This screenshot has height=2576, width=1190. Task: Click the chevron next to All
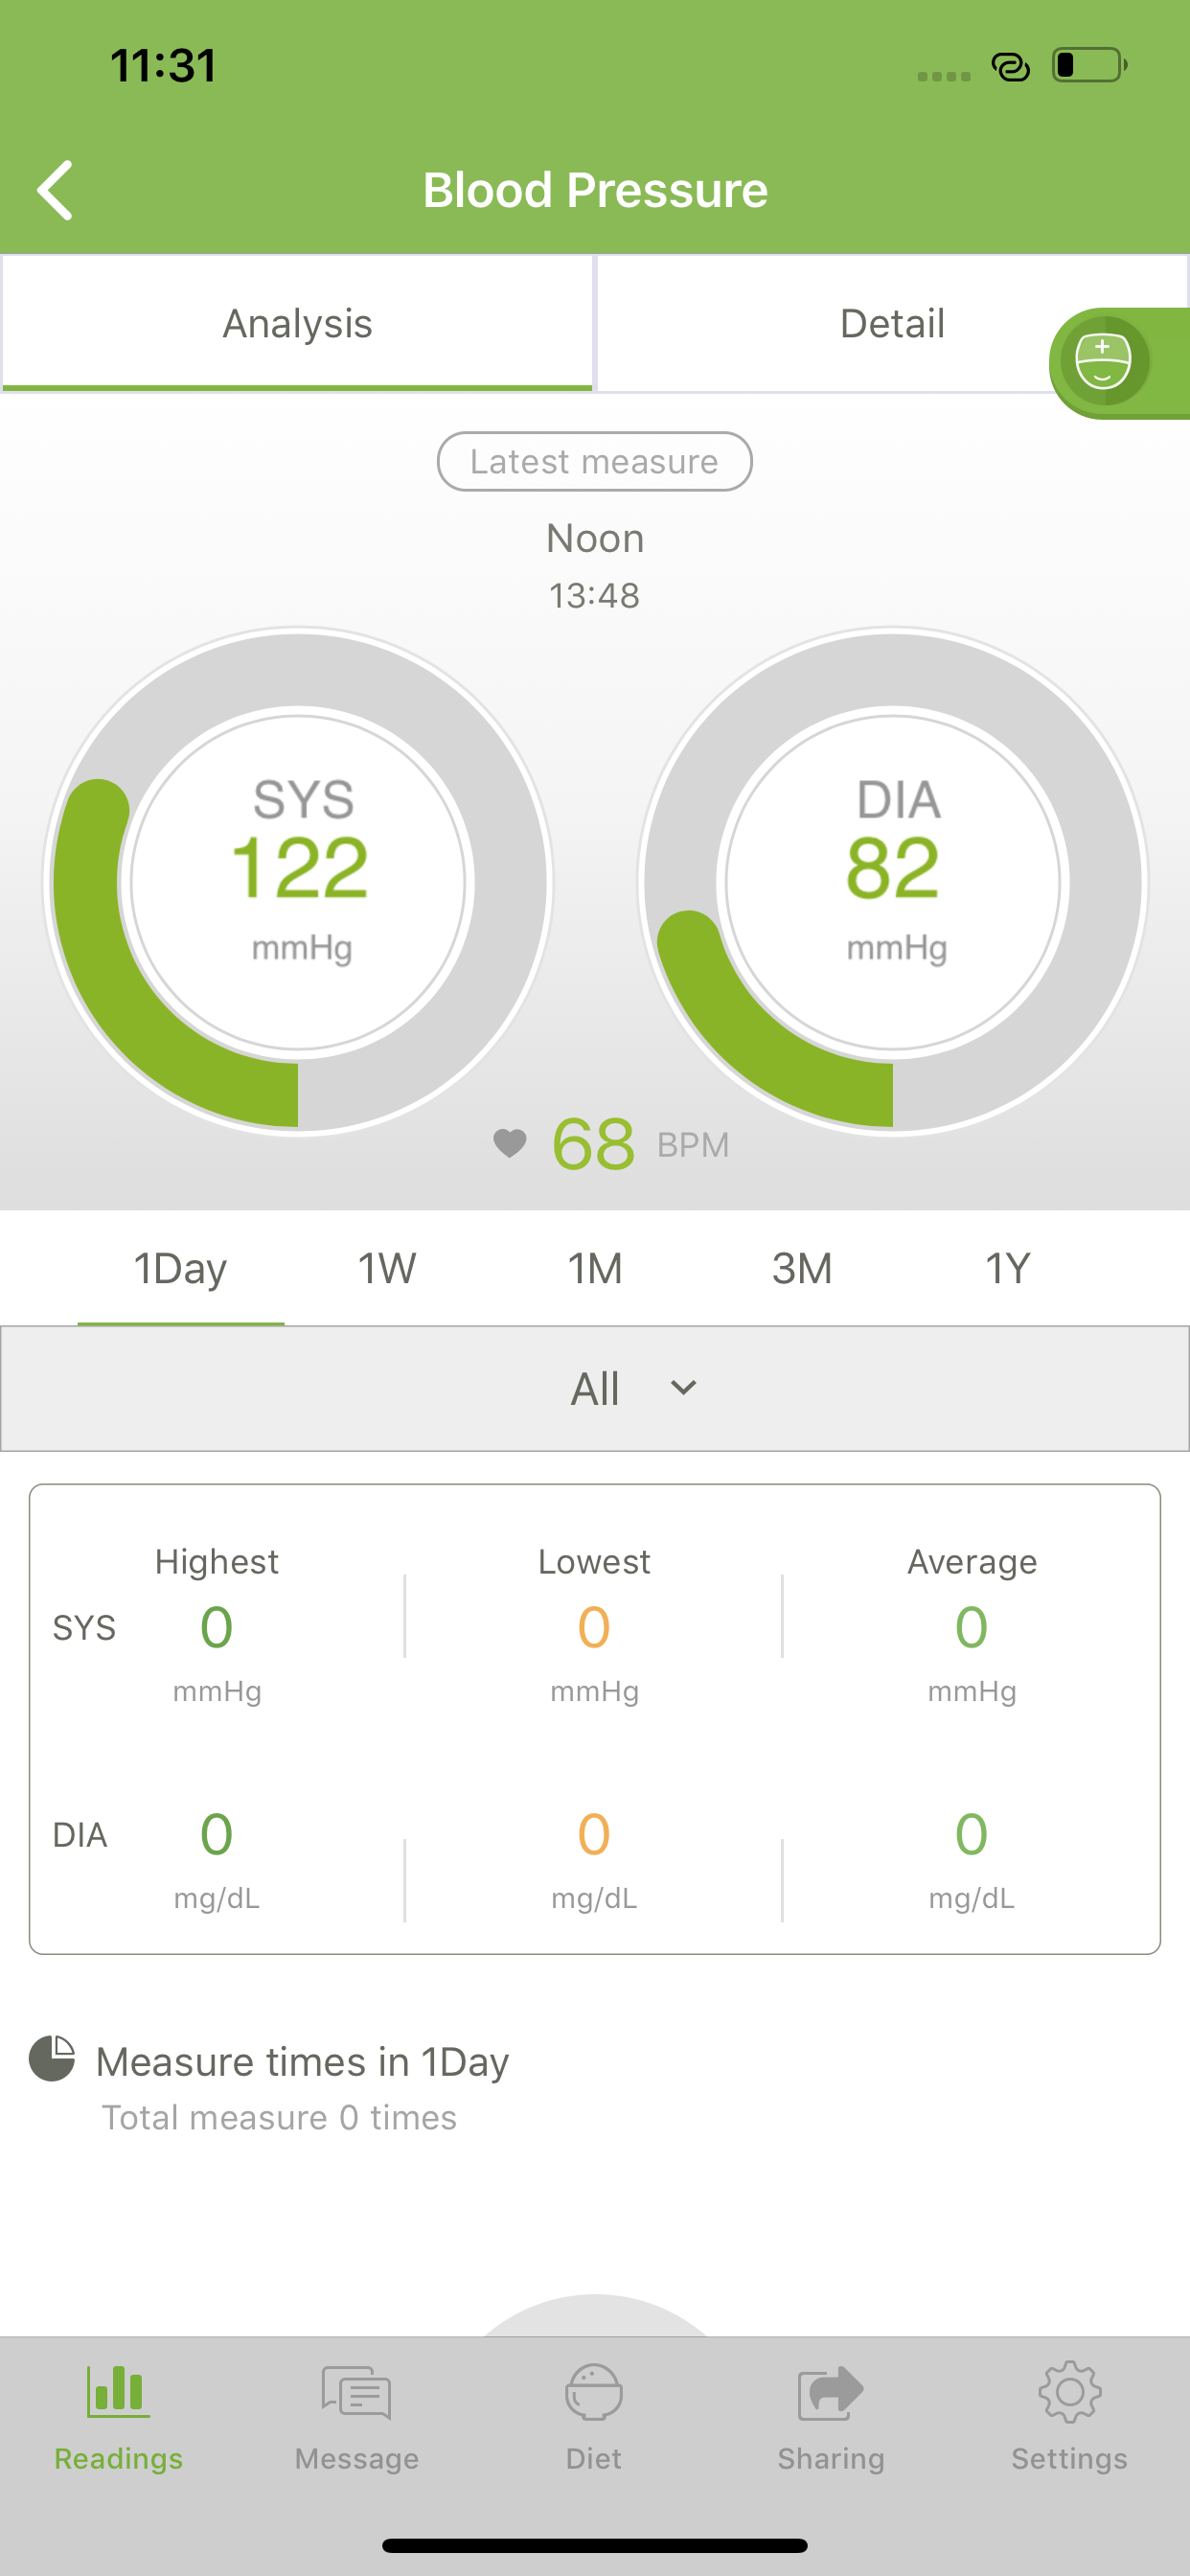tap(683, 1388)
